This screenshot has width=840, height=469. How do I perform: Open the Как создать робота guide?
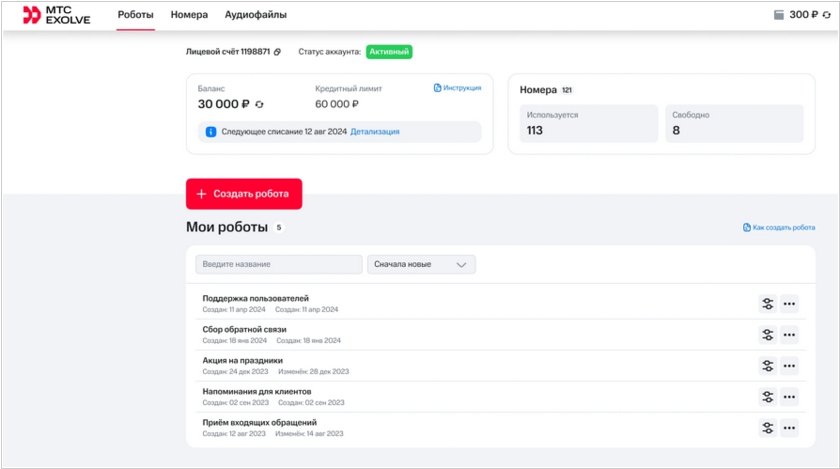[779, 228]
